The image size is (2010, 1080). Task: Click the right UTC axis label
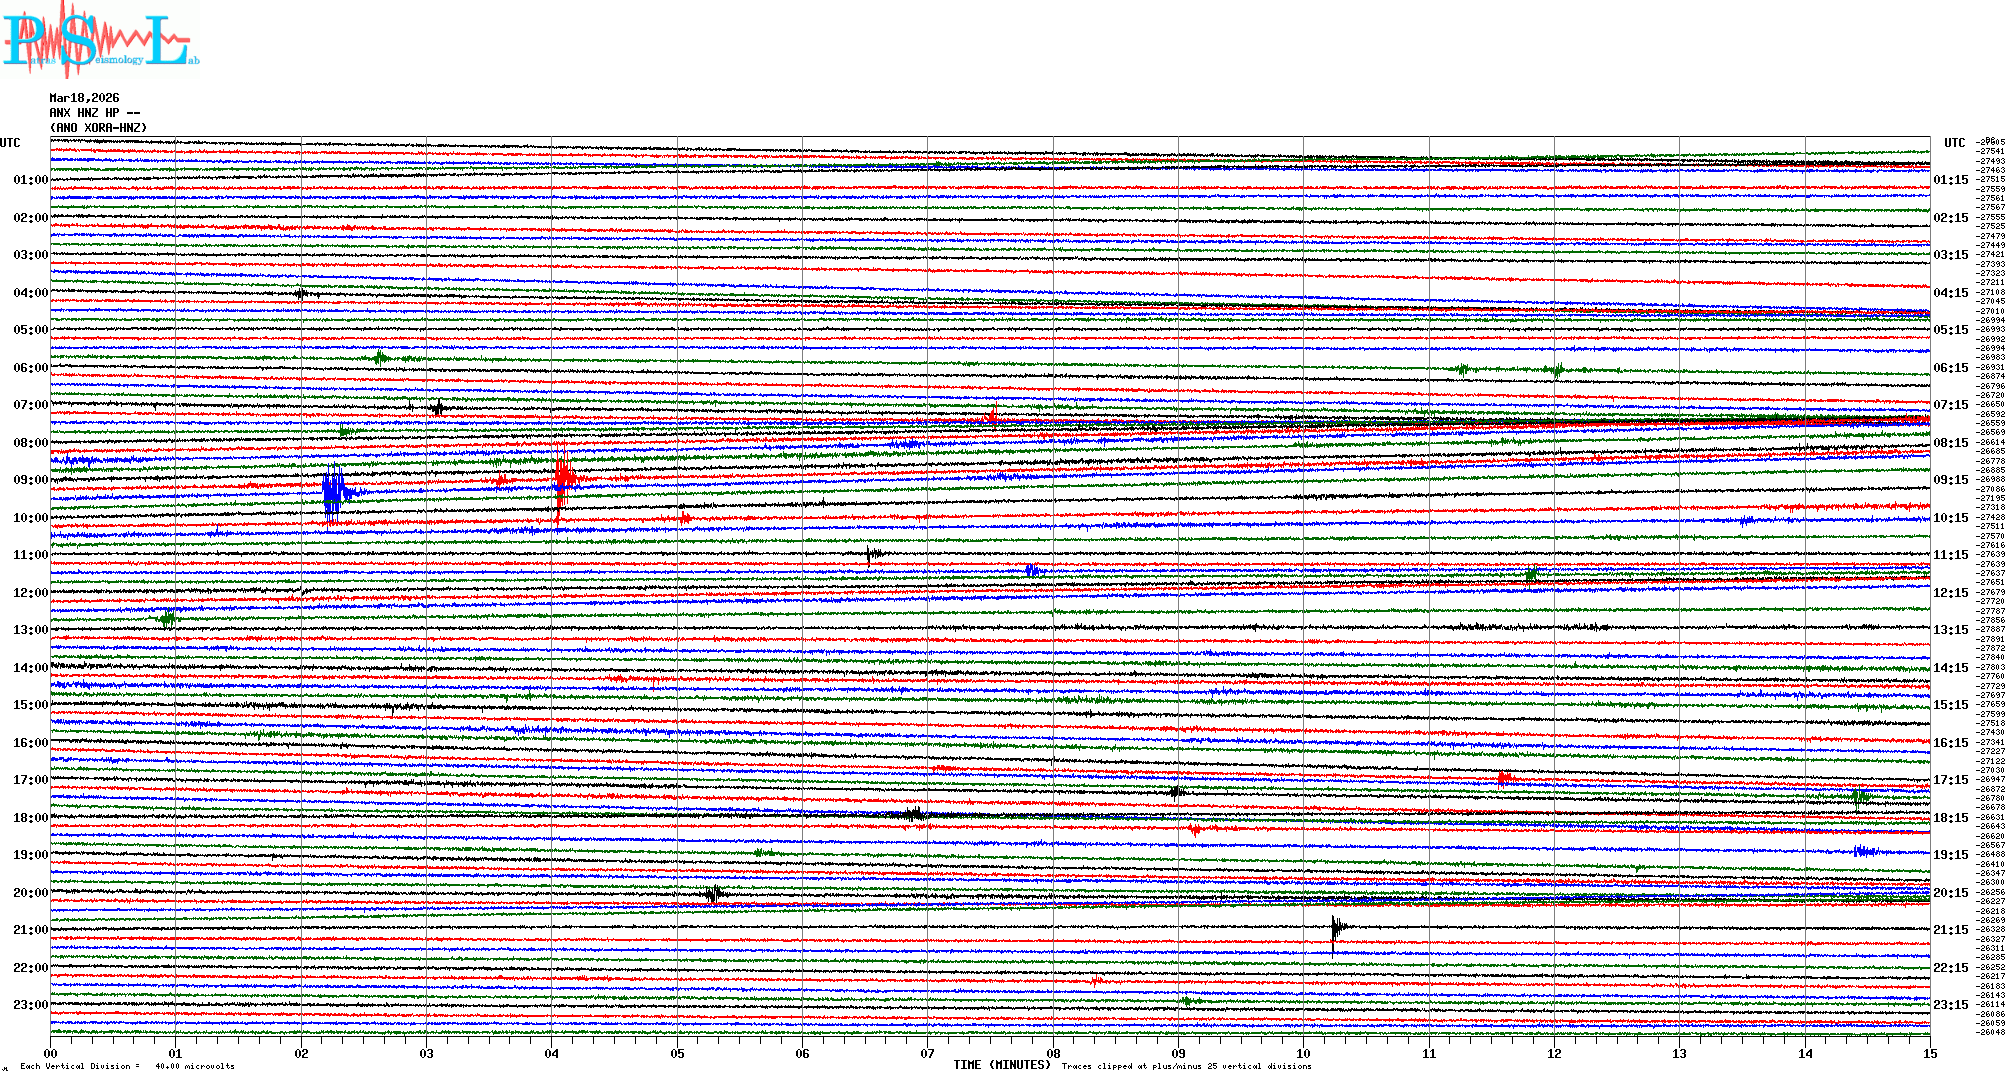tap(1954, 143)
